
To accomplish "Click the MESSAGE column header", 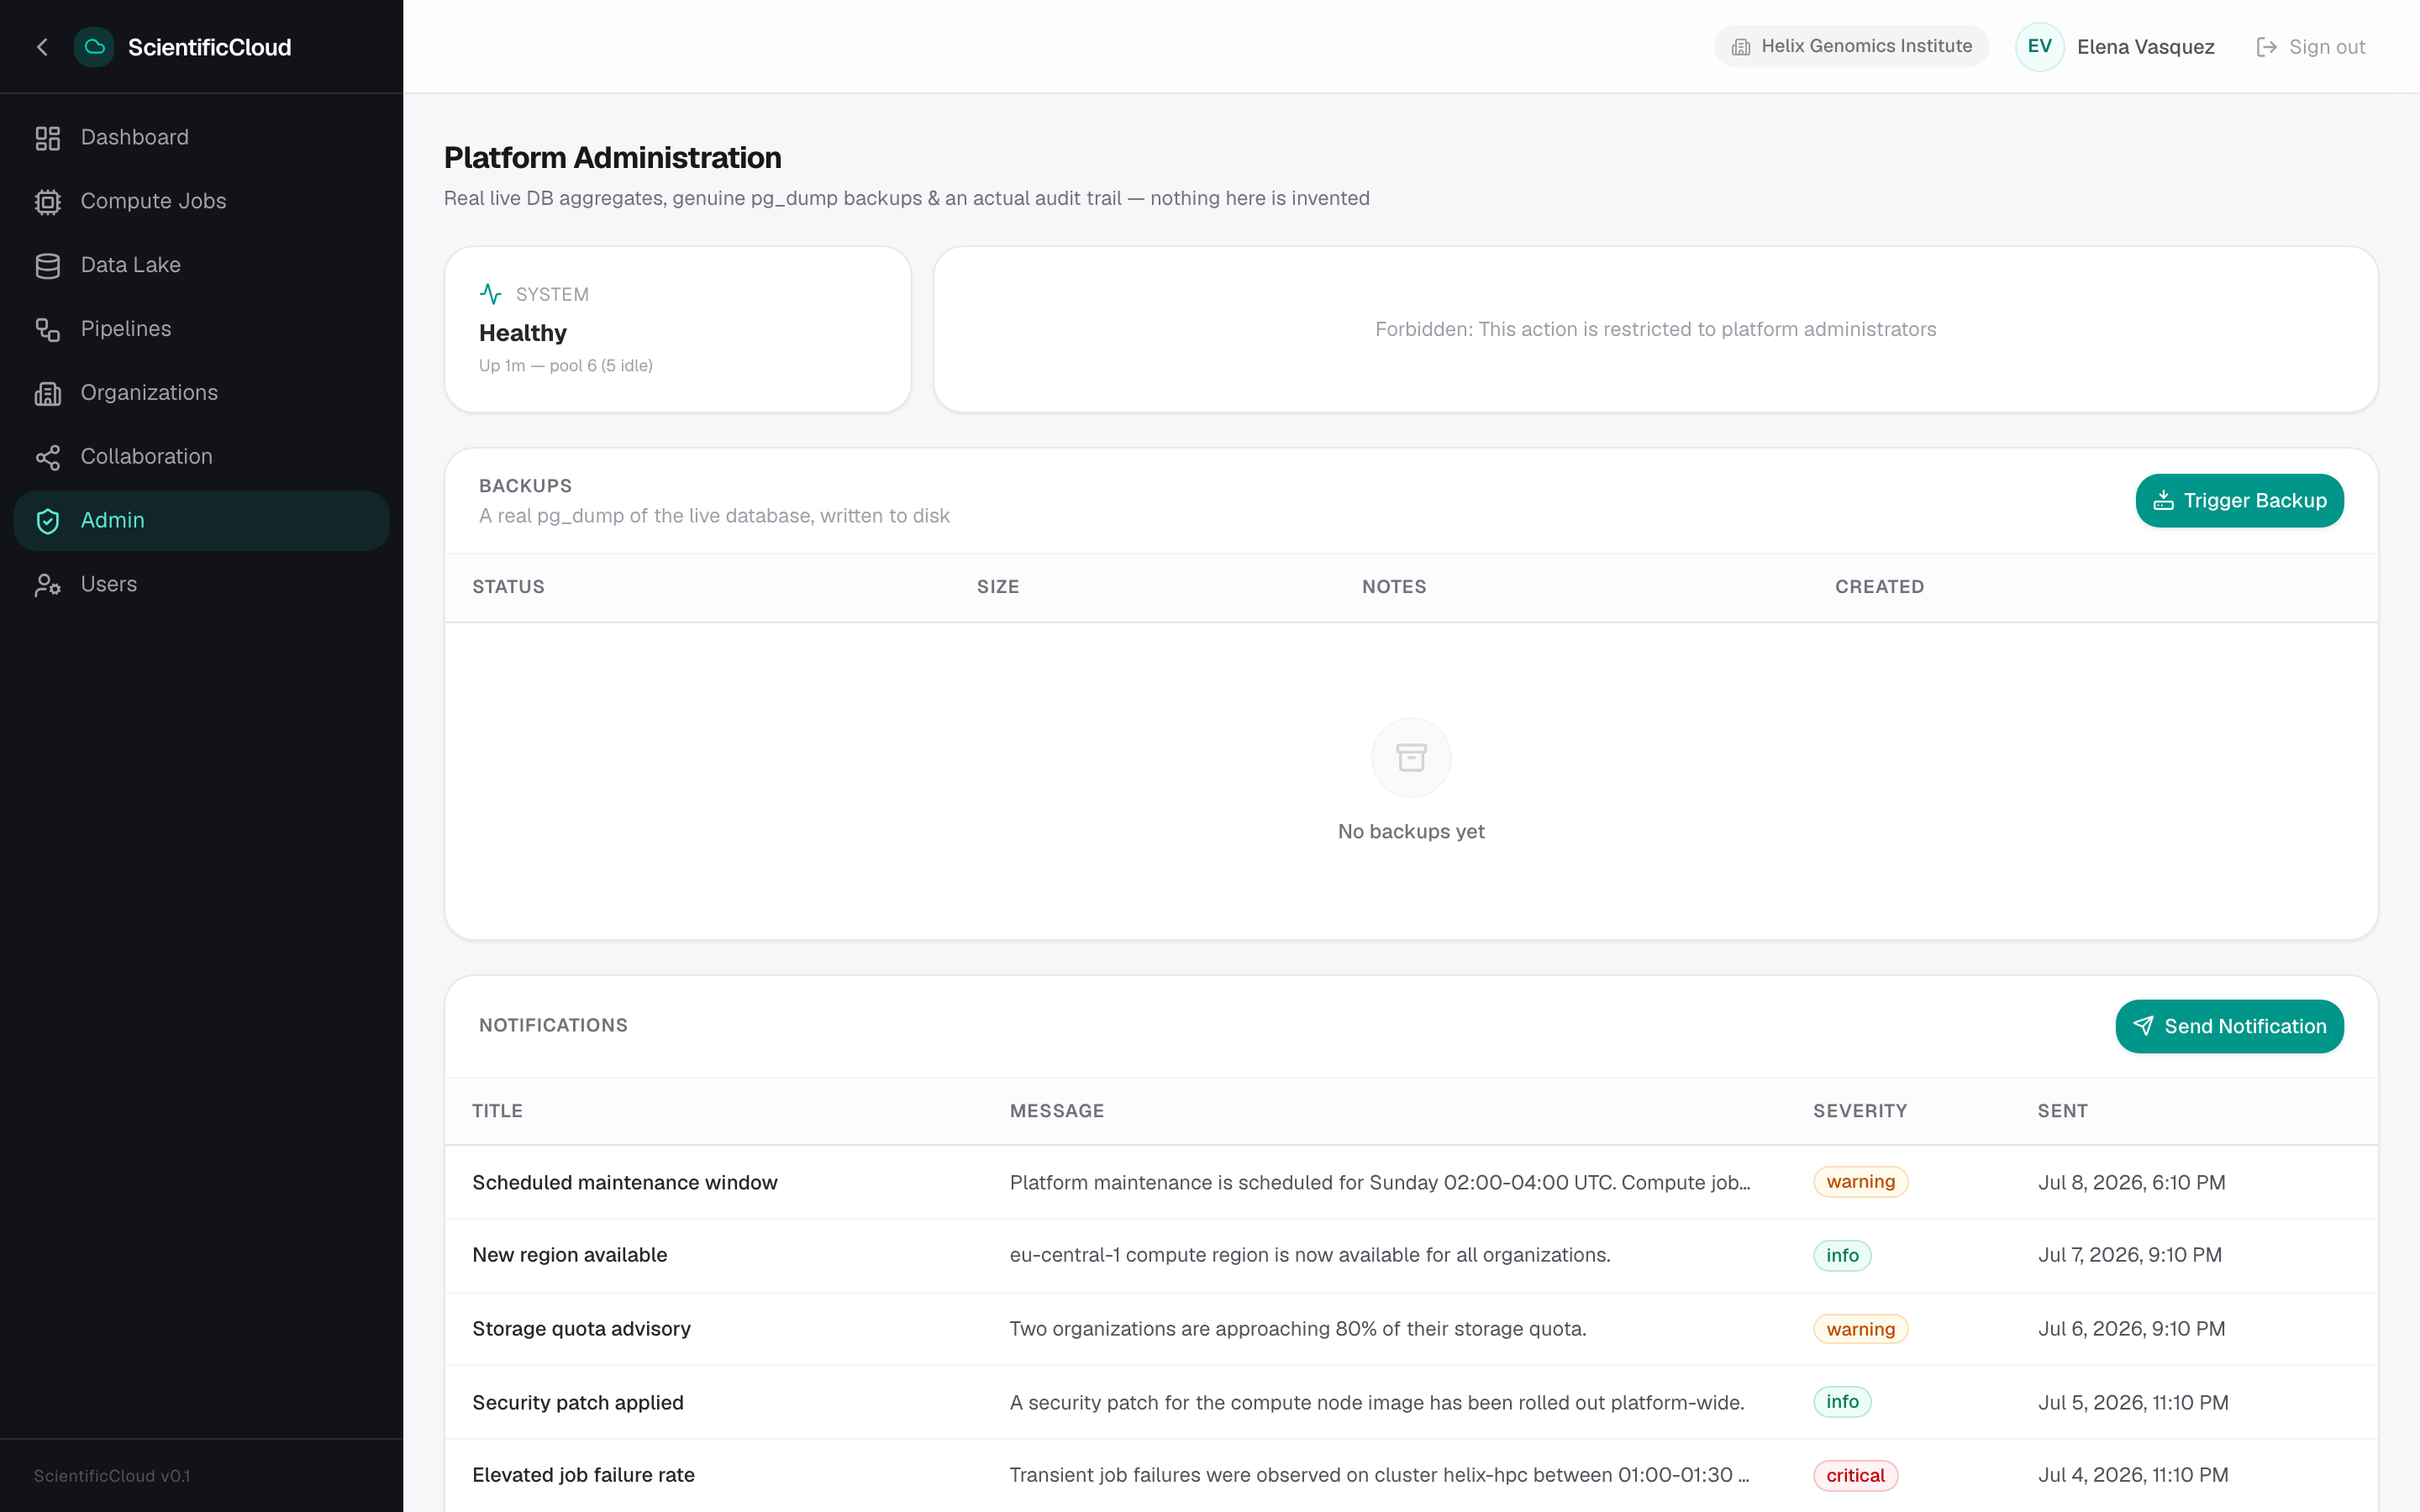I will click(1057, 1111).
